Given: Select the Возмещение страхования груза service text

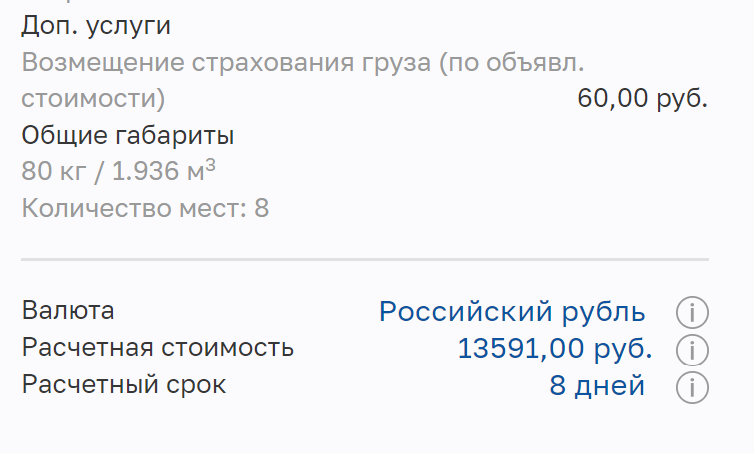Looking at the screenshot, I should pos(226,63).
